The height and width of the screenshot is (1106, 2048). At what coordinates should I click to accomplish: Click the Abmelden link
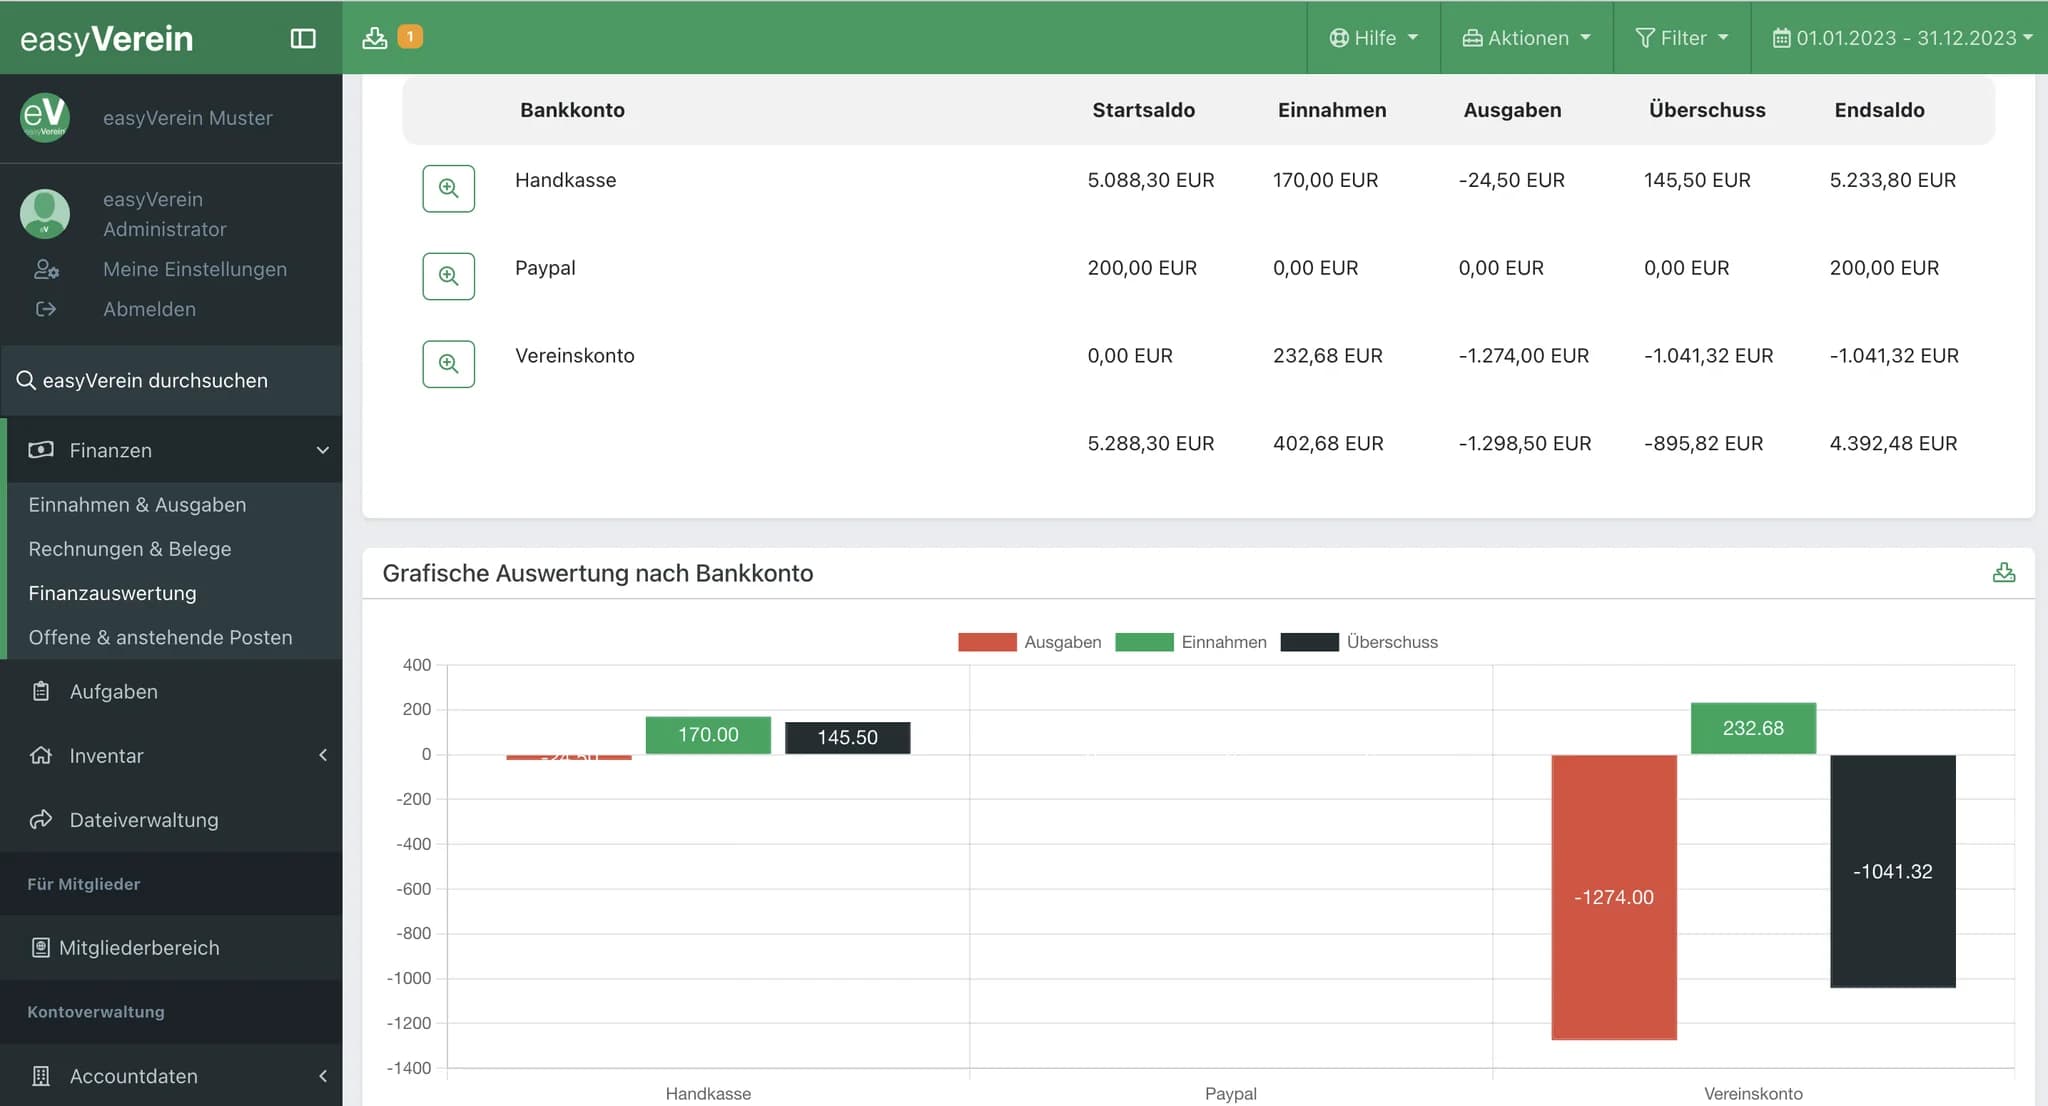pos(149,309)
